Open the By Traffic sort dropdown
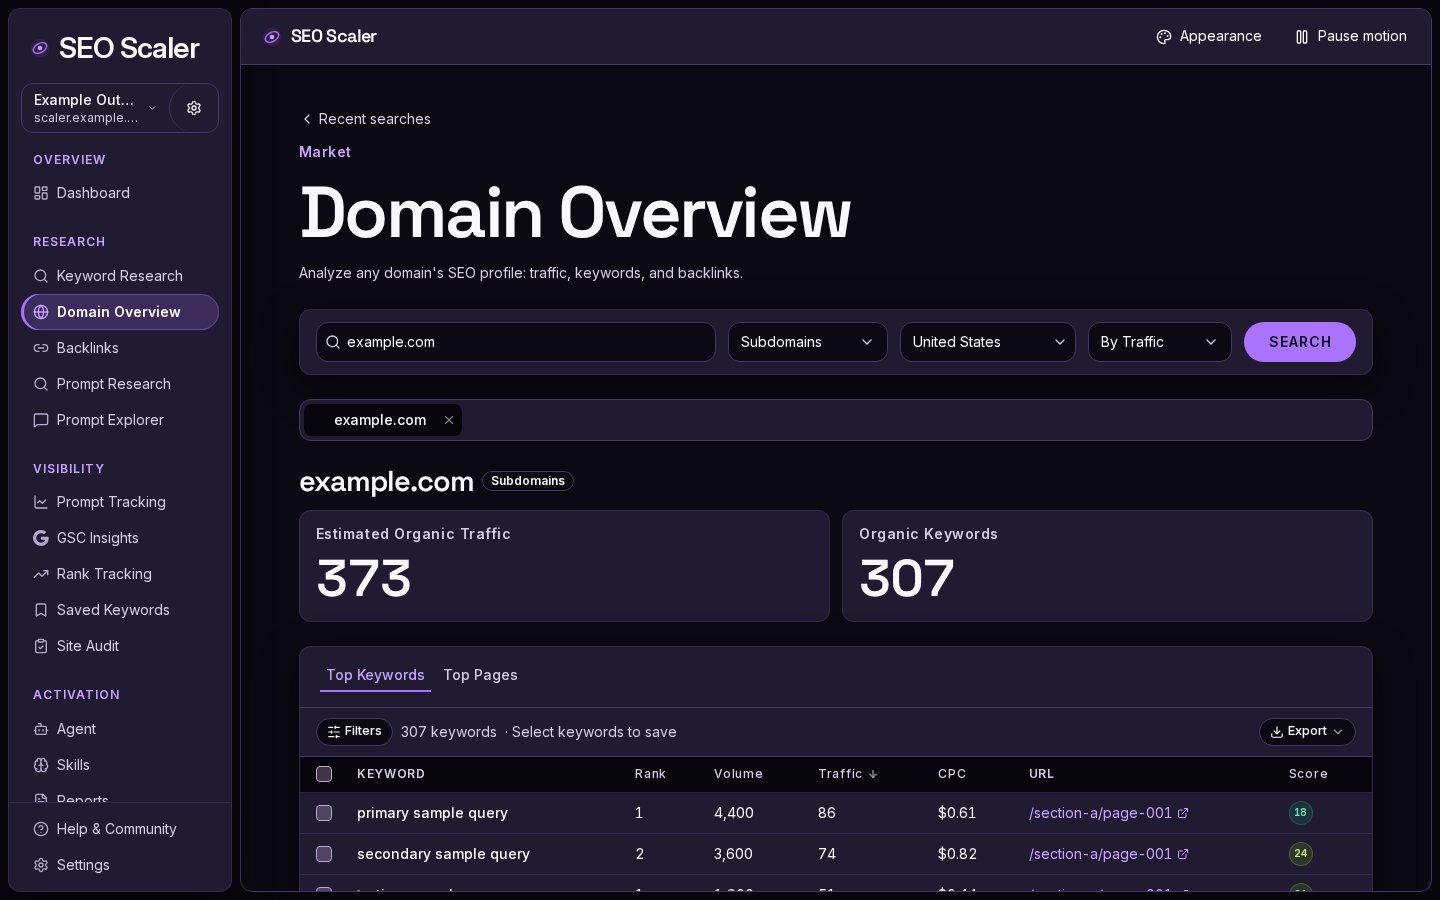Viewport: 1440px width, 900px height. [x=1160, y=342]
